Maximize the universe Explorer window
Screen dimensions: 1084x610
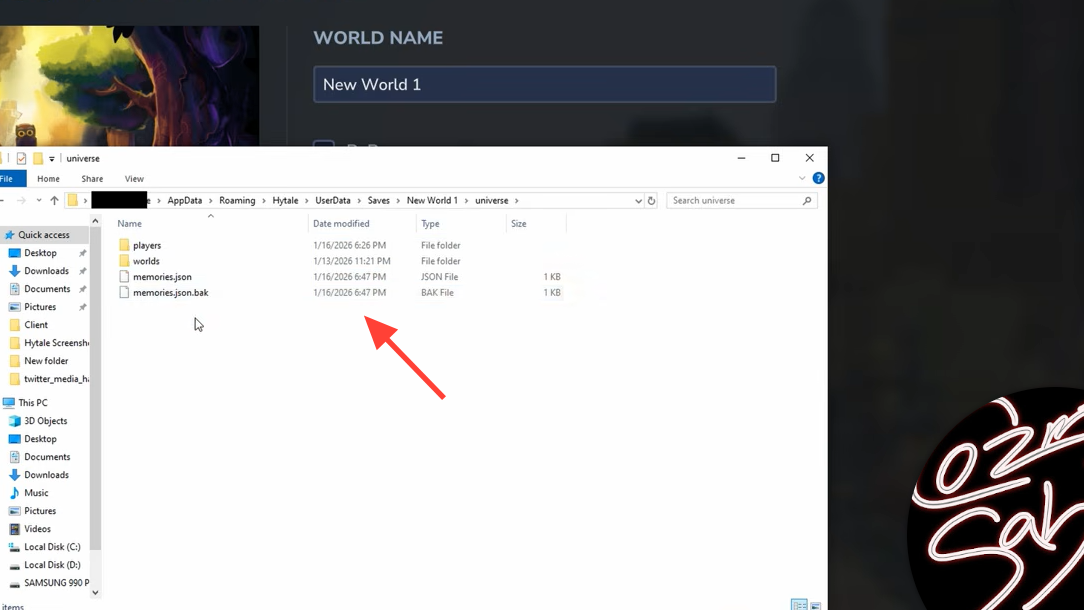pyautogui.click(x=775, y=158)
